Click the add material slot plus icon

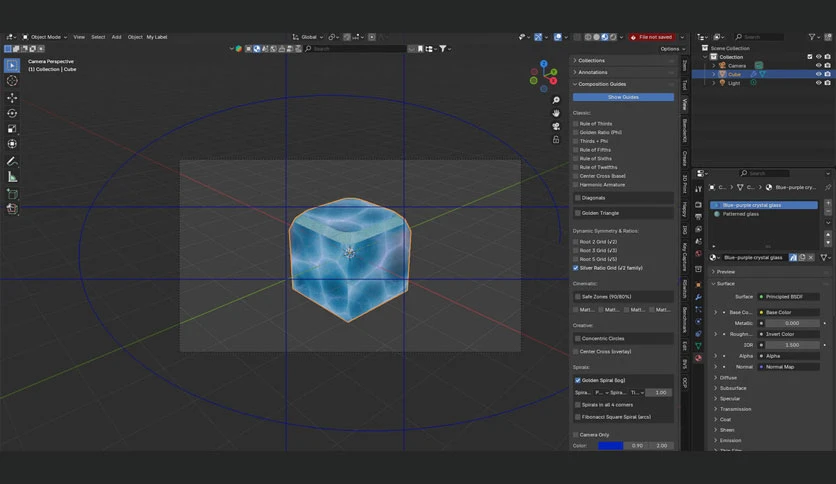[827, 203]
